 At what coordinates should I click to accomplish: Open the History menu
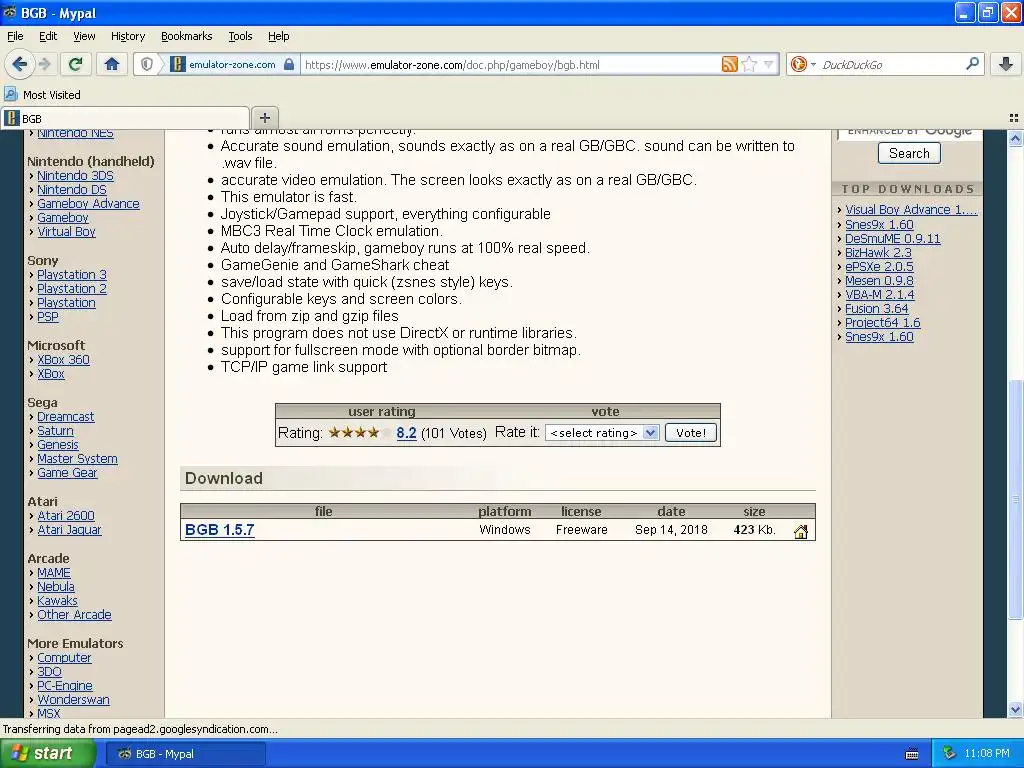pyautogui.click(x=128, y=36)
